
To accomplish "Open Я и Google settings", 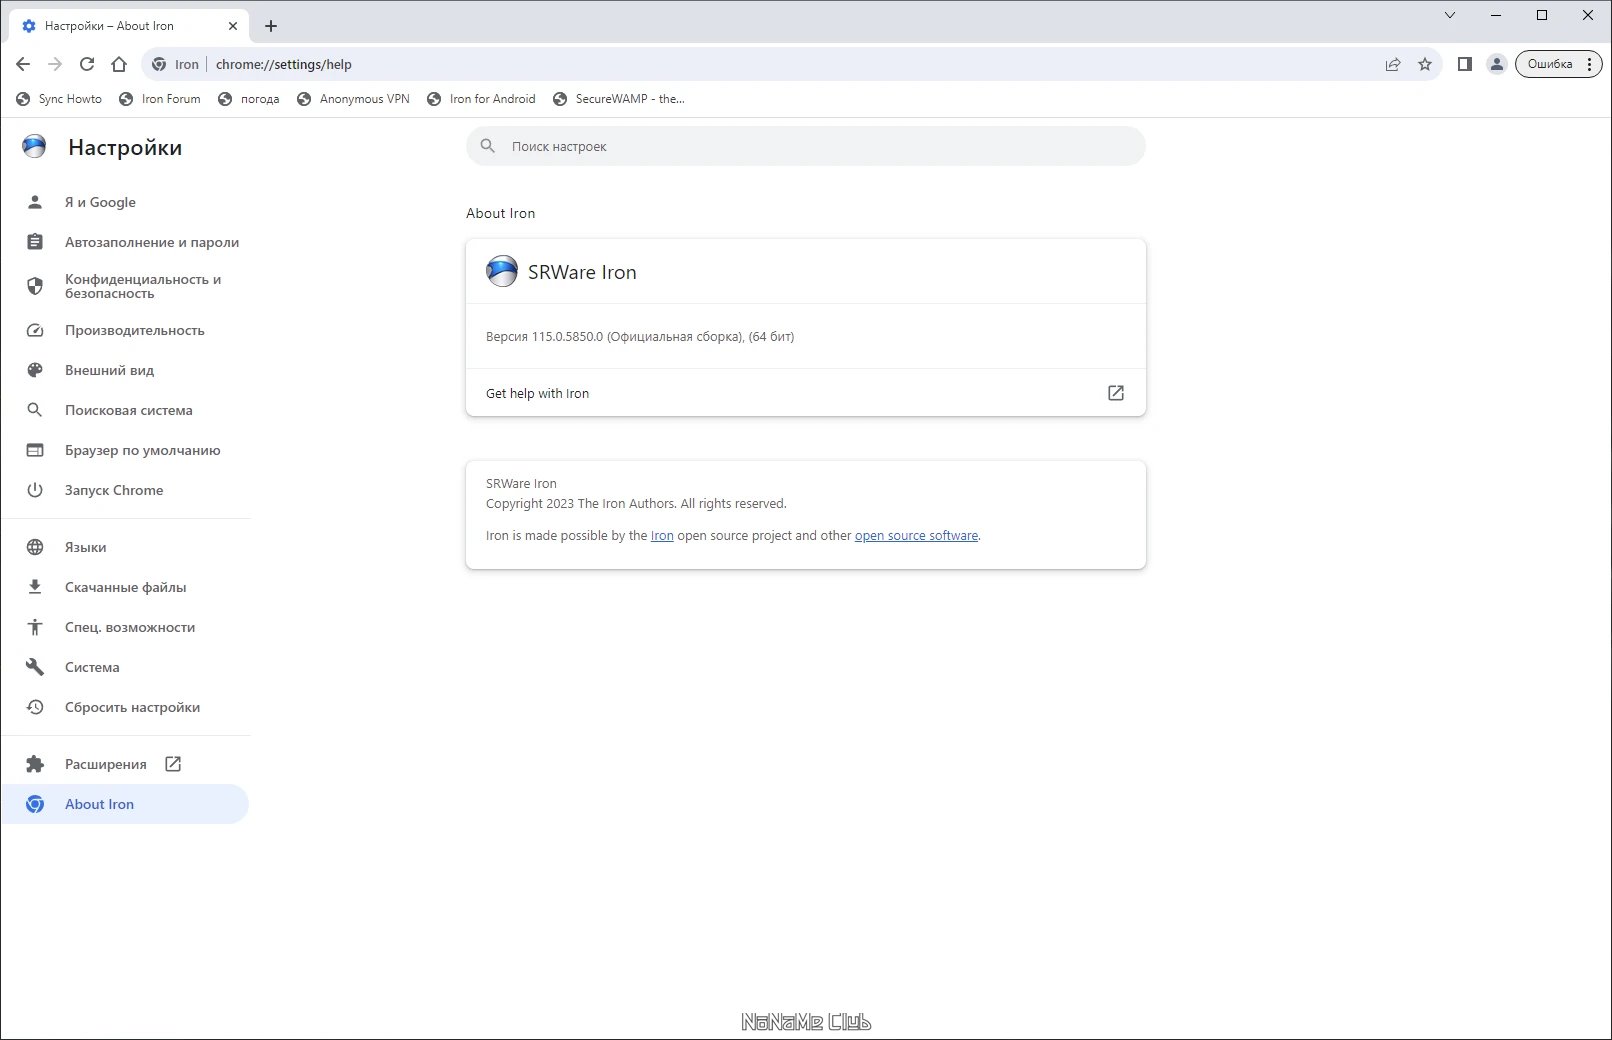I will point(125,202).
